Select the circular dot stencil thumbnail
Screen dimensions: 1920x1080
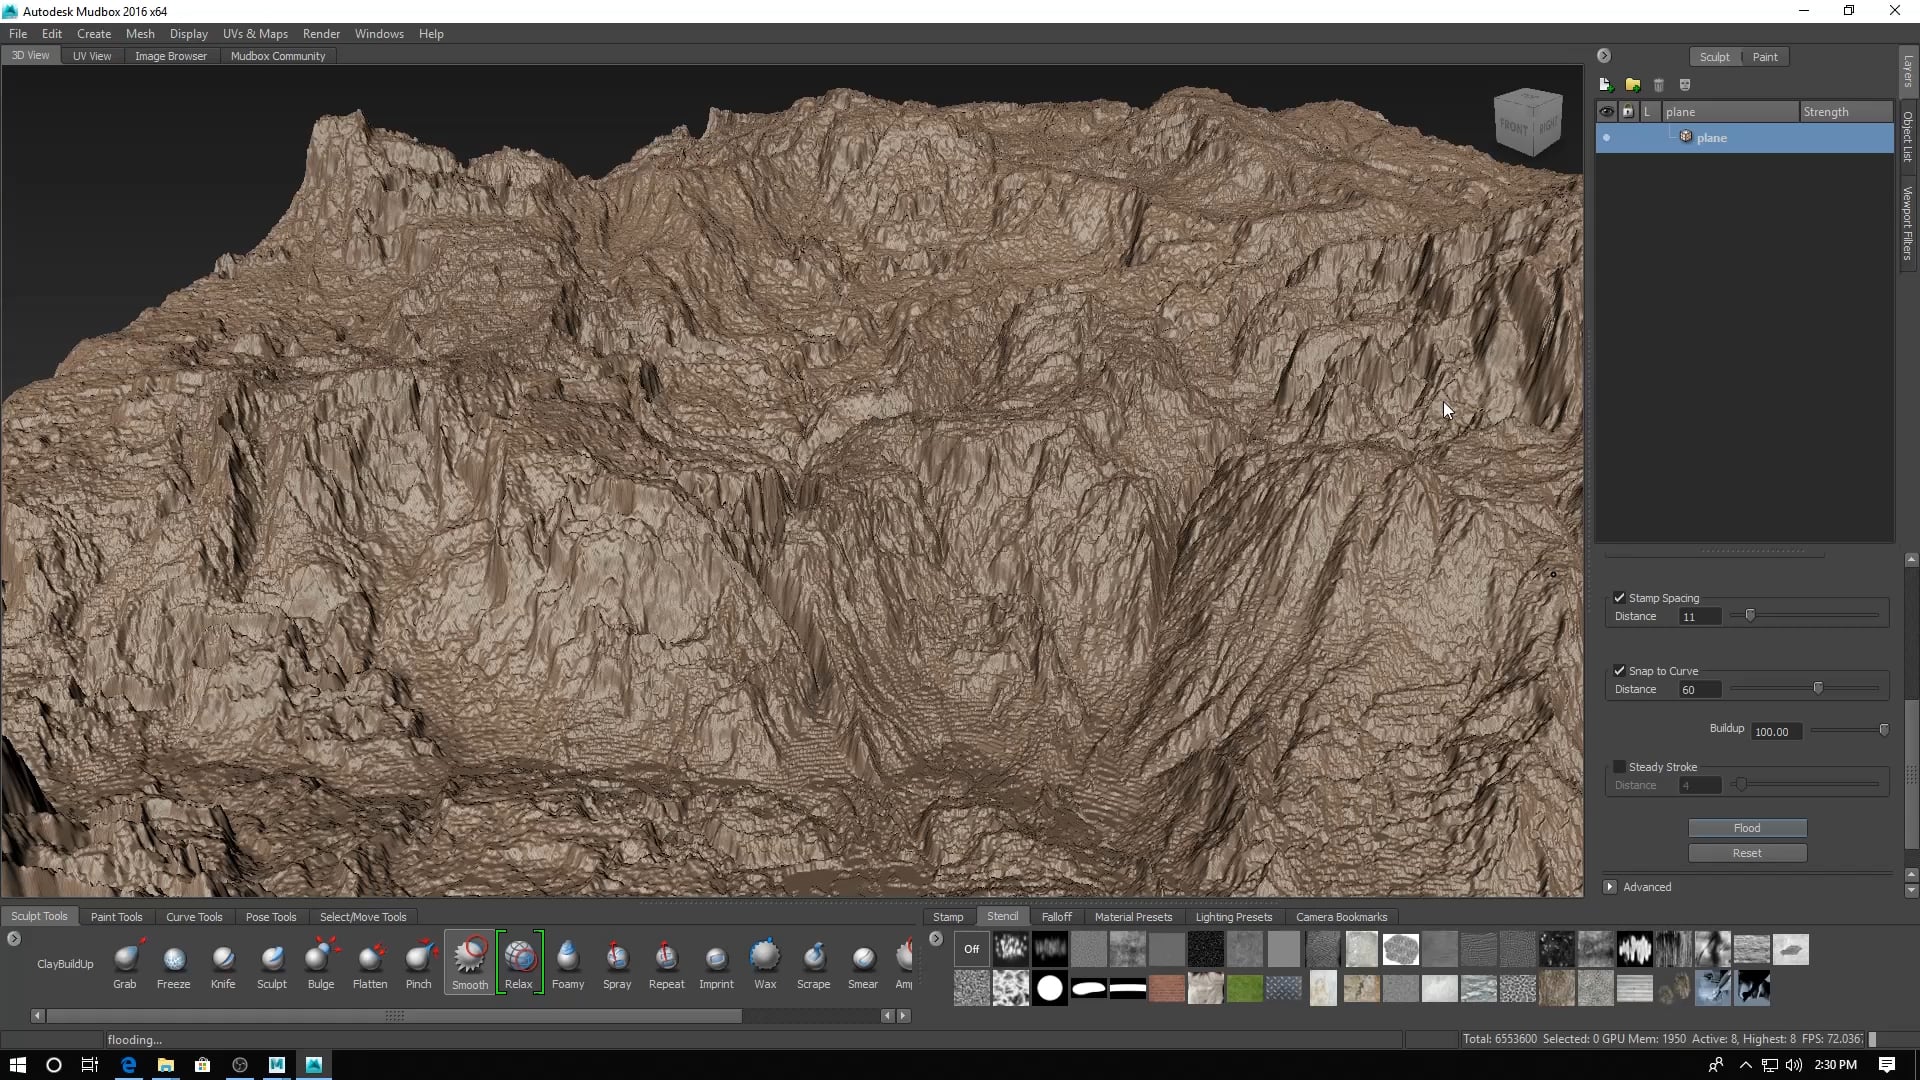tap(1050, 988)
